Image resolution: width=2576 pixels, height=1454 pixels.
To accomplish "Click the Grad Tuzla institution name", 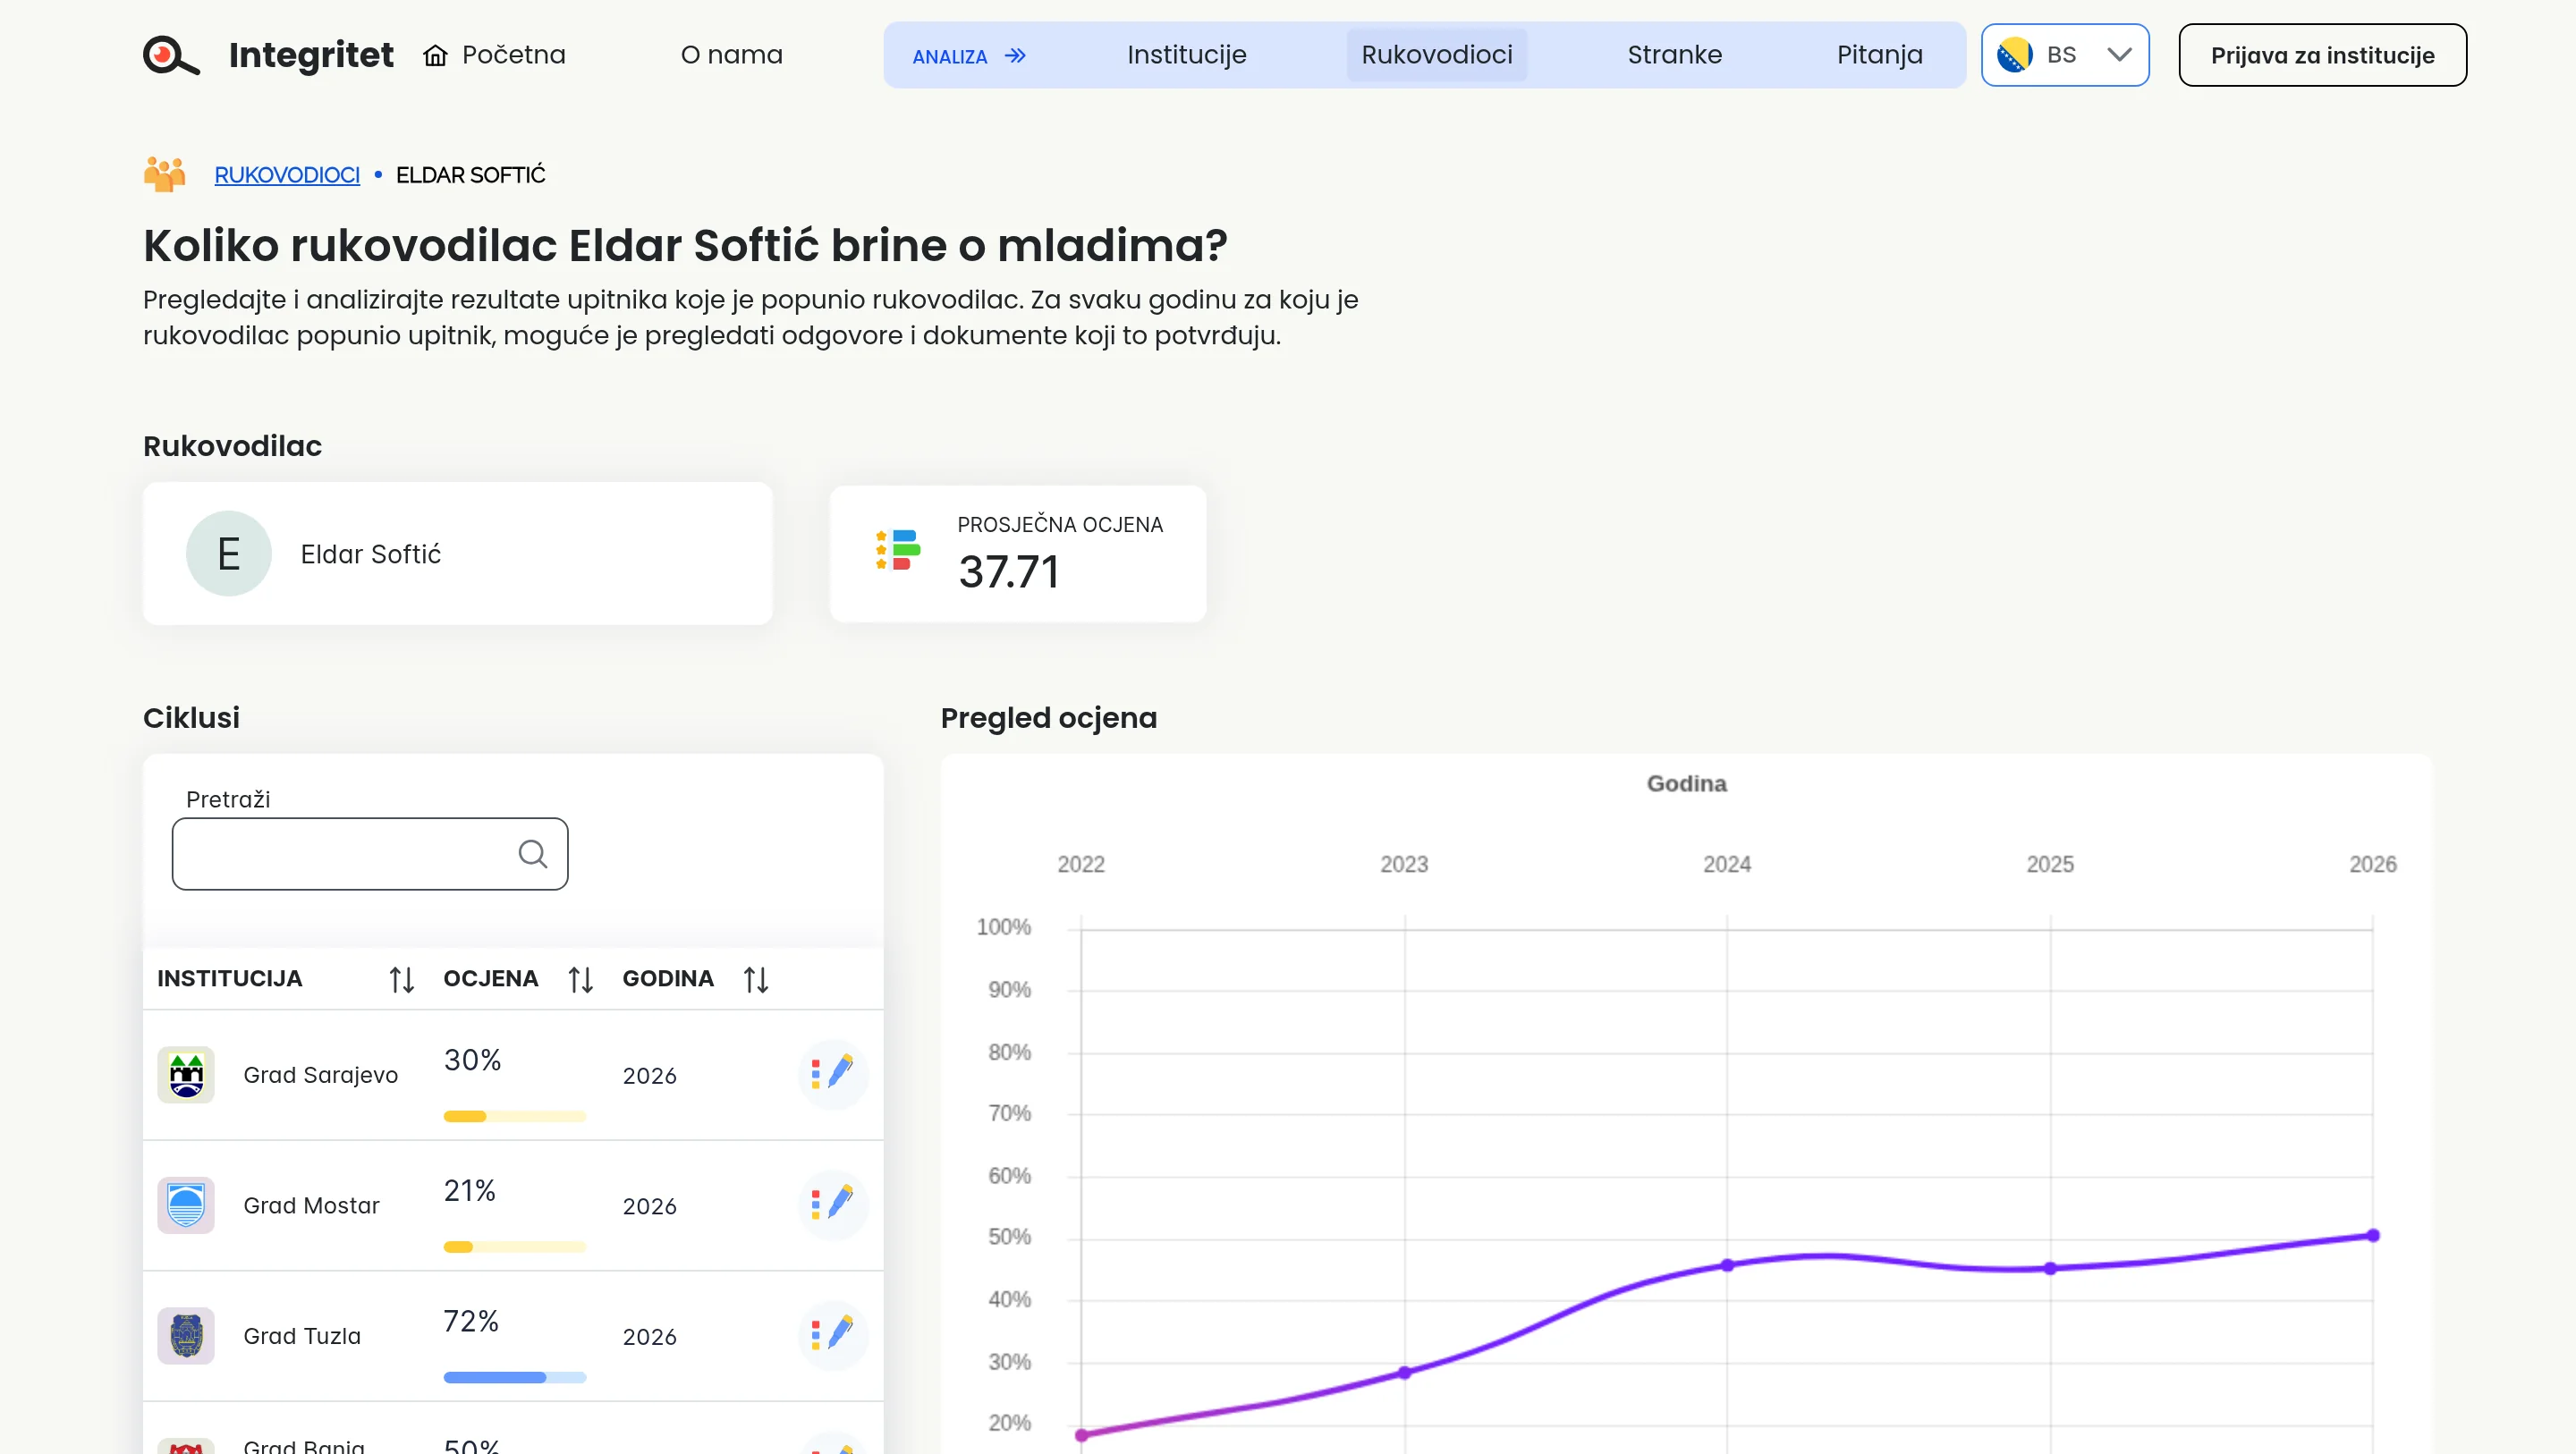I will point(302,1336).
